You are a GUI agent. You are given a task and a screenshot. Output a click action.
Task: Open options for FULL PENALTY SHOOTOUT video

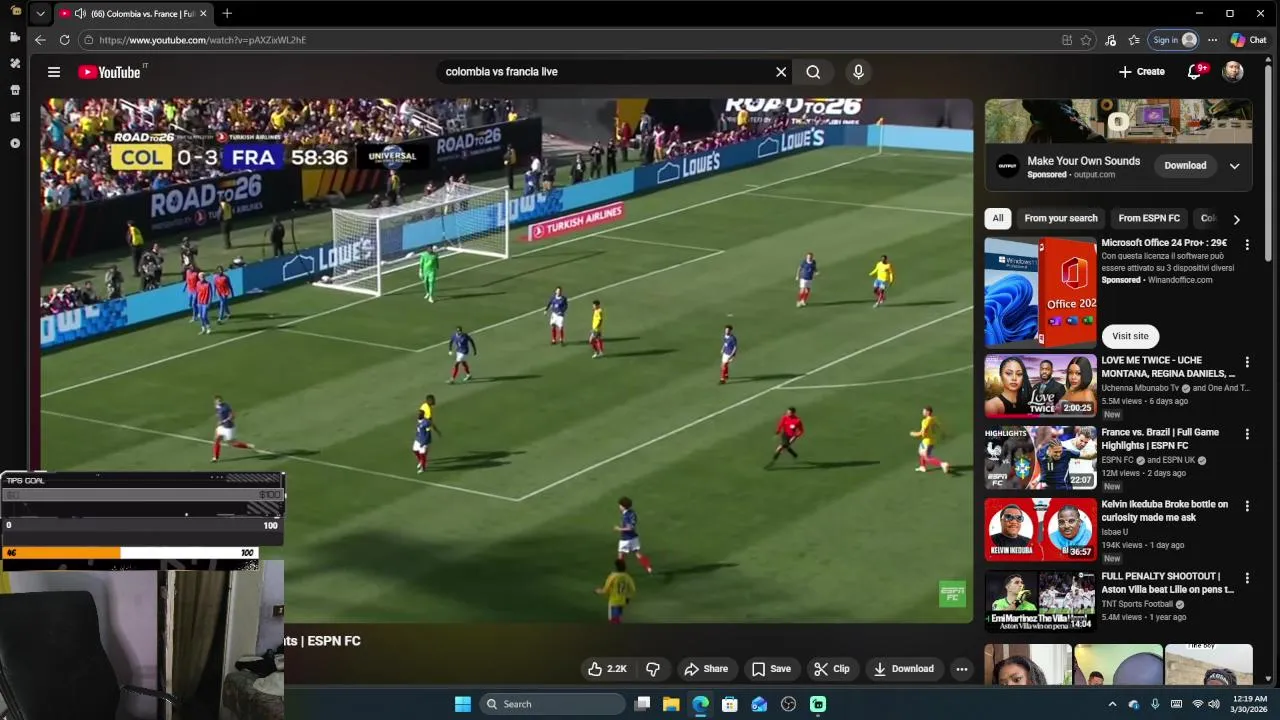click(x=1246, y=578)
